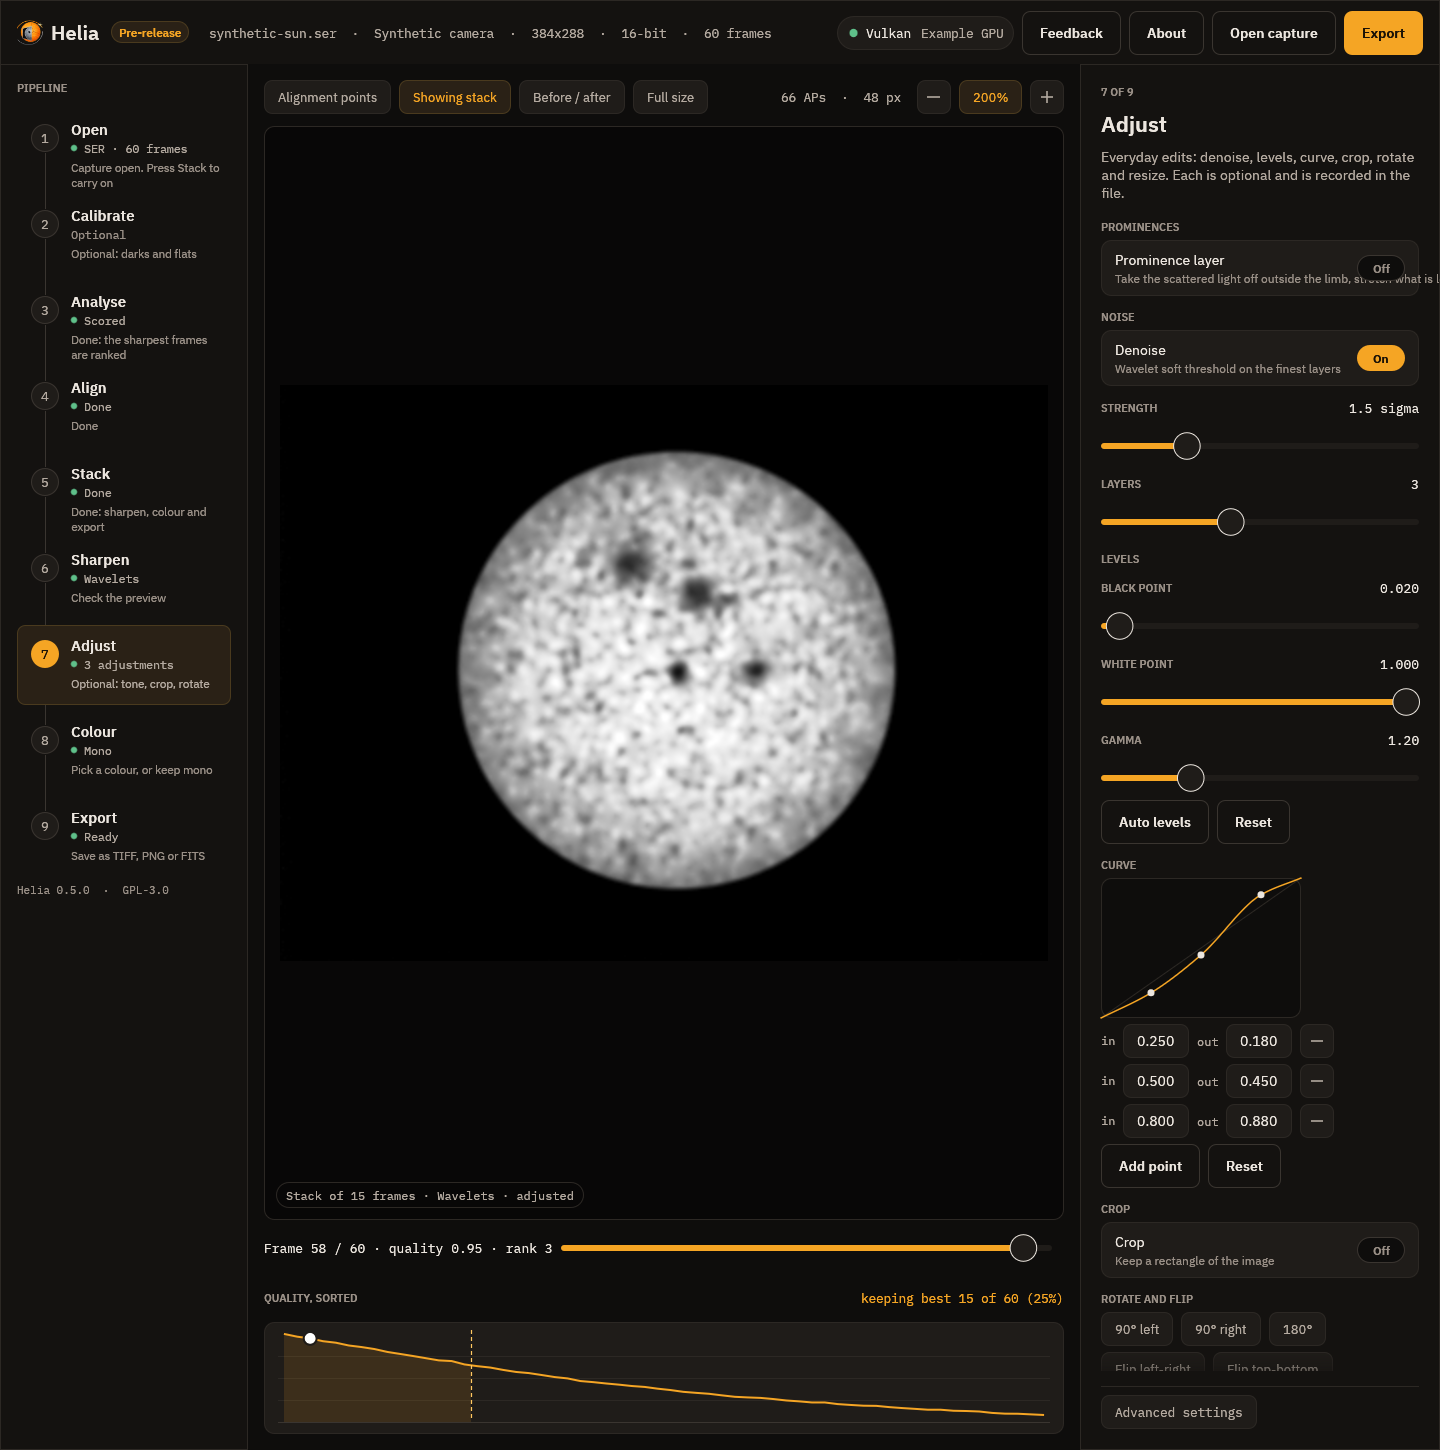Screen dimensions: 1440x1450
Task: Select step 2 Calibrate circle
Action: coord(44,224)
